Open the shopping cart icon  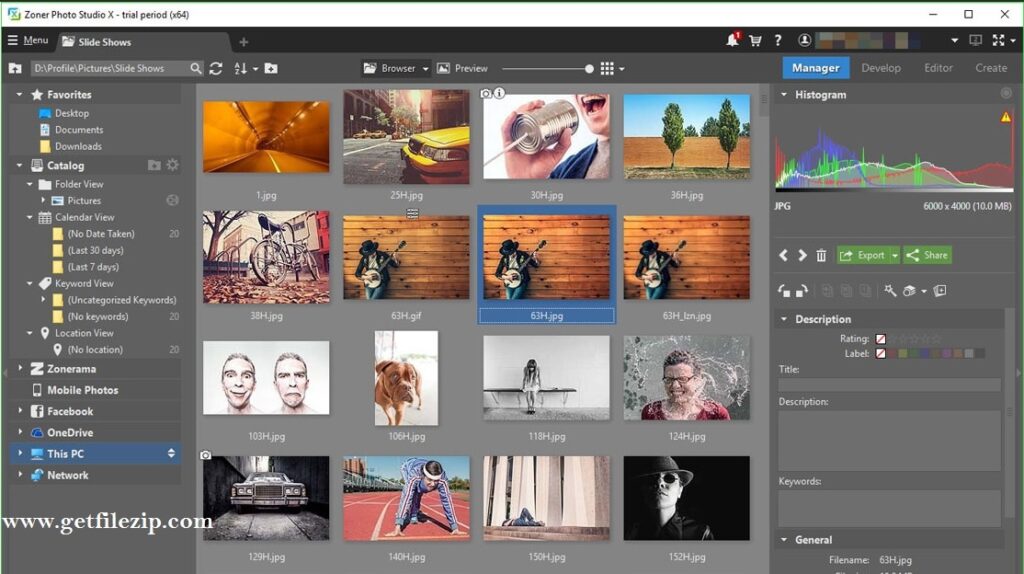(x=755, y=40)
